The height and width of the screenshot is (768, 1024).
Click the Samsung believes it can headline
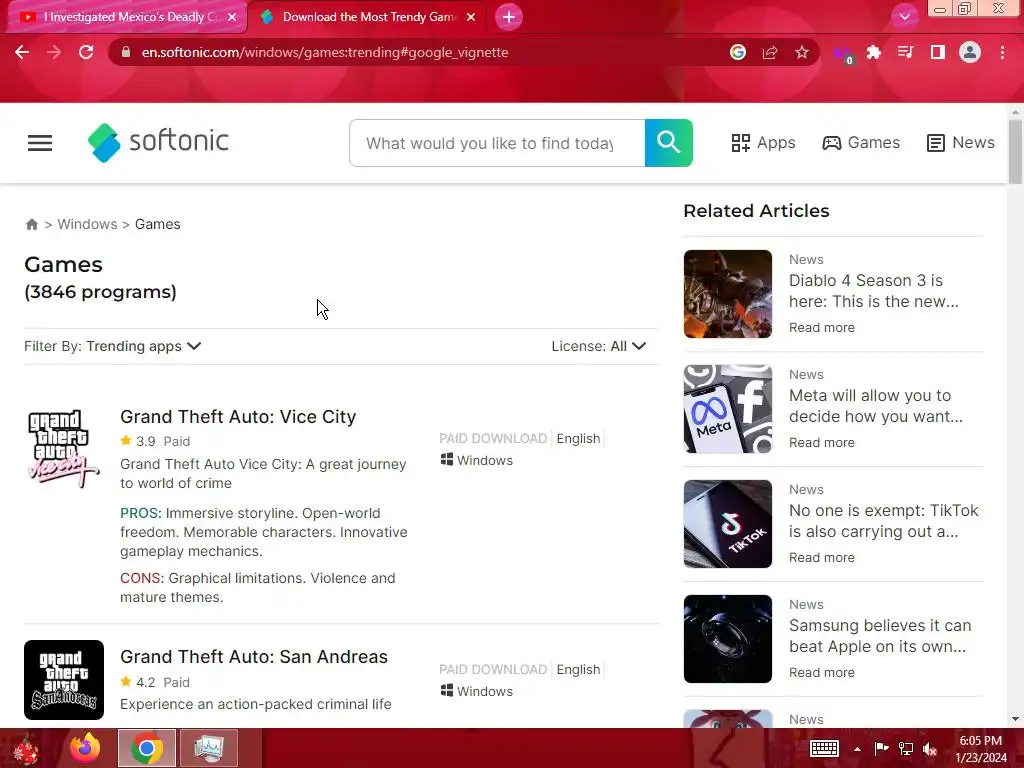[x=880, y=635]
